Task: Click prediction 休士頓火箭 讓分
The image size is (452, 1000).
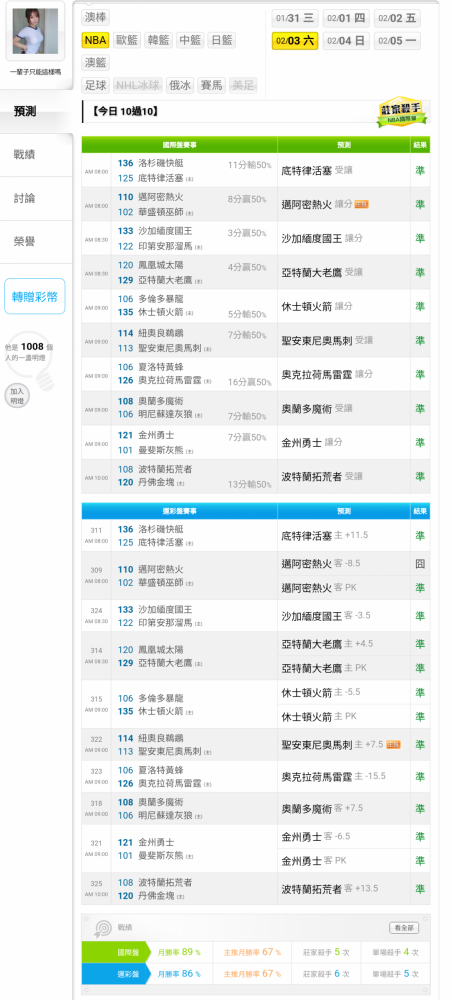Action: coord(317,306)
